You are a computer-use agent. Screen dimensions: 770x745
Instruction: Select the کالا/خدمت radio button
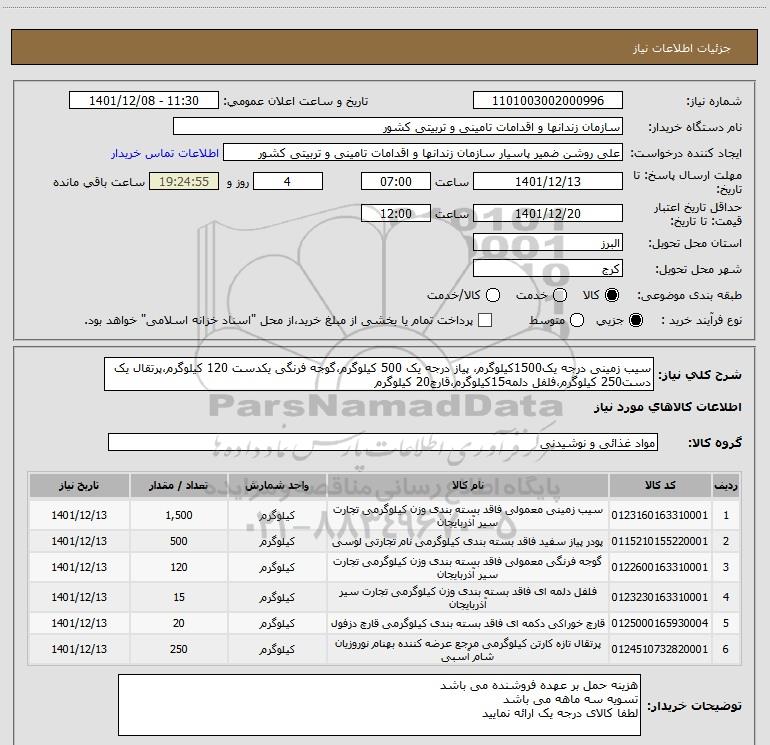[x=493, y=296]
